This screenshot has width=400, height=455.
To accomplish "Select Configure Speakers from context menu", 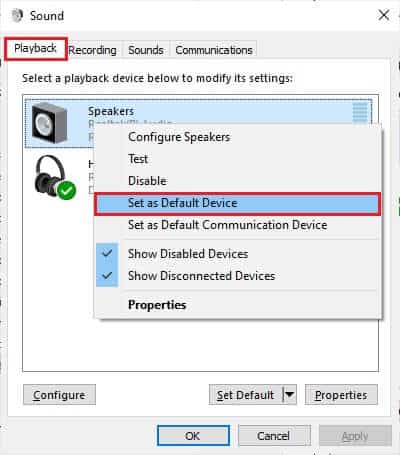I will tap(238, 137).
